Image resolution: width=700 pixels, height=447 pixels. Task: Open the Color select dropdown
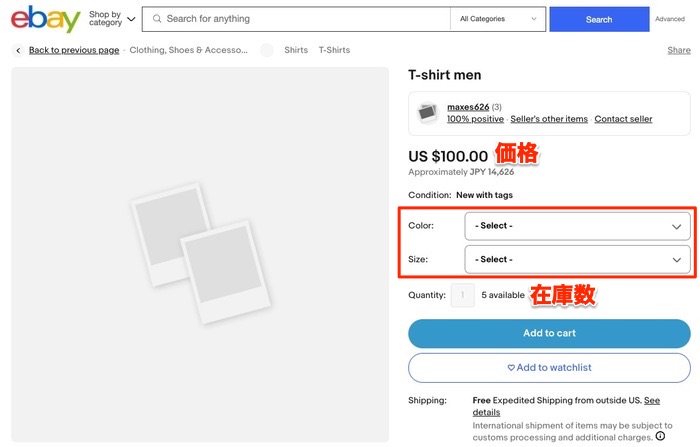577,226
